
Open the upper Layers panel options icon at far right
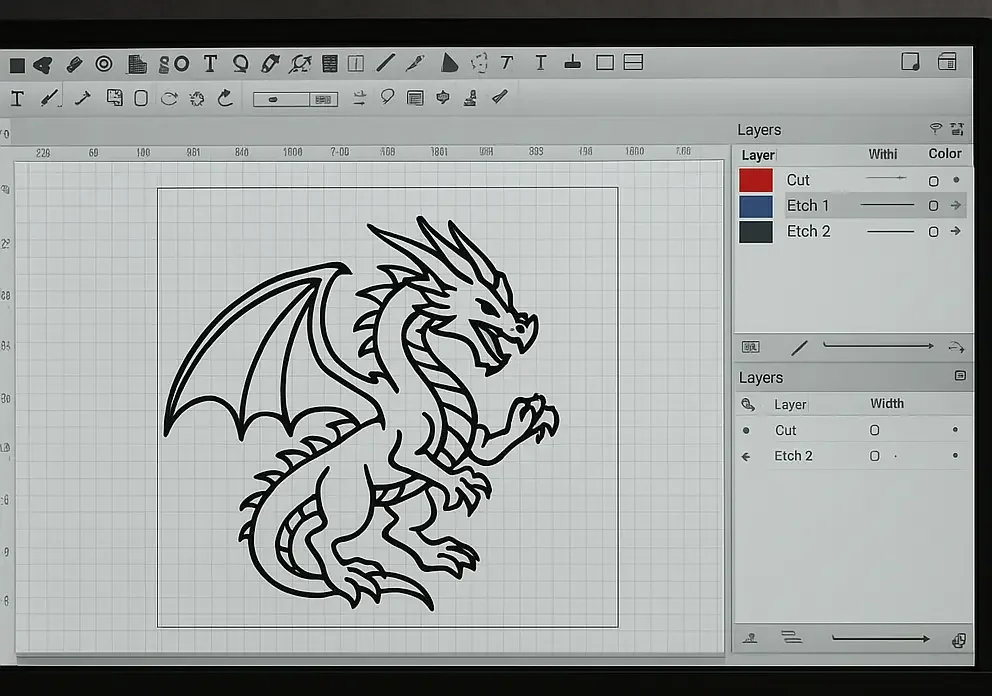[x=957, y=129]
